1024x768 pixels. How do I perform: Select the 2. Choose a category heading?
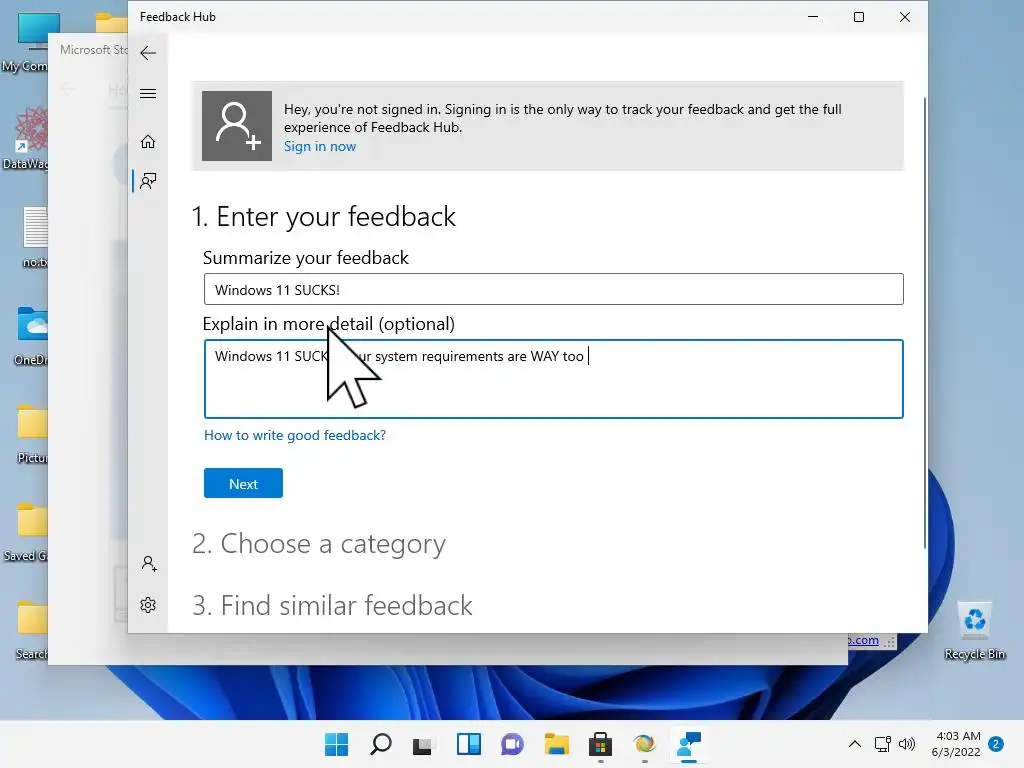(319, 543)
